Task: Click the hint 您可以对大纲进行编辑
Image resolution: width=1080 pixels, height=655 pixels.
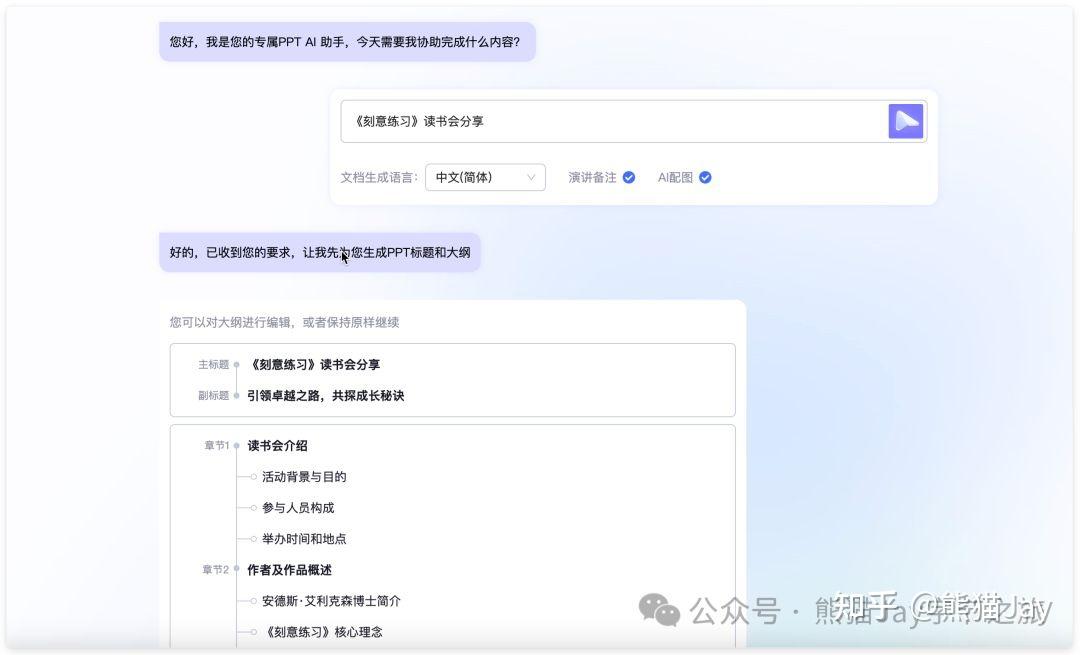Action: (x=284, y=322)
